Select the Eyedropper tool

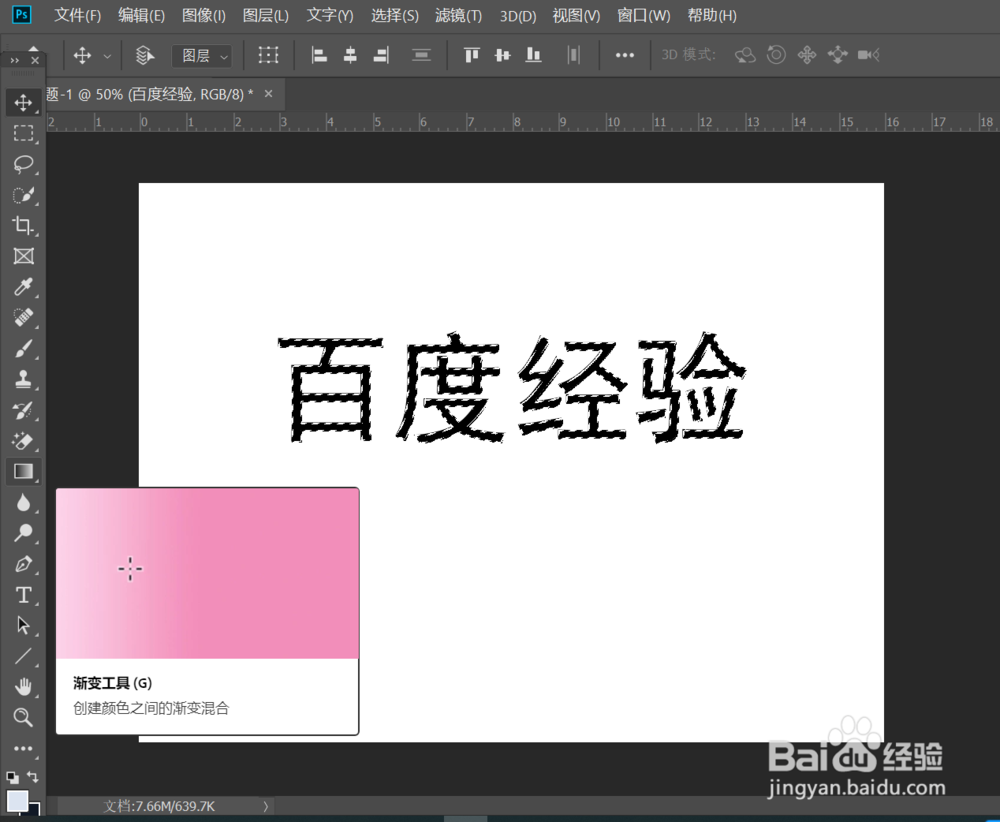click(x=24, y=287)
